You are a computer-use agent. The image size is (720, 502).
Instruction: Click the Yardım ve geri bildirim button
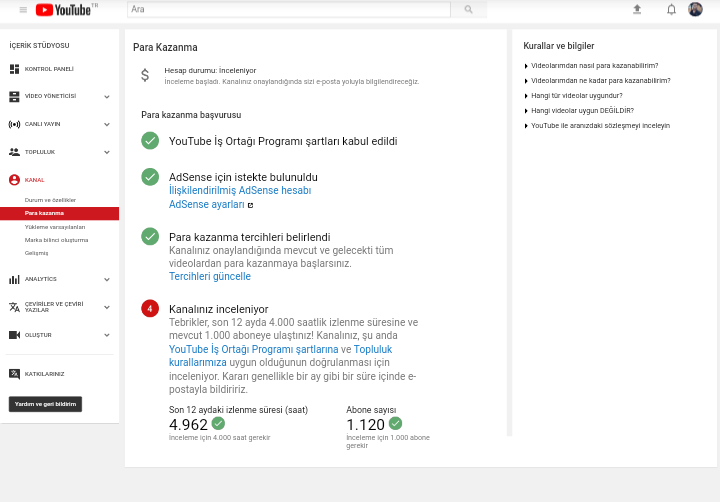pos(45,404)
